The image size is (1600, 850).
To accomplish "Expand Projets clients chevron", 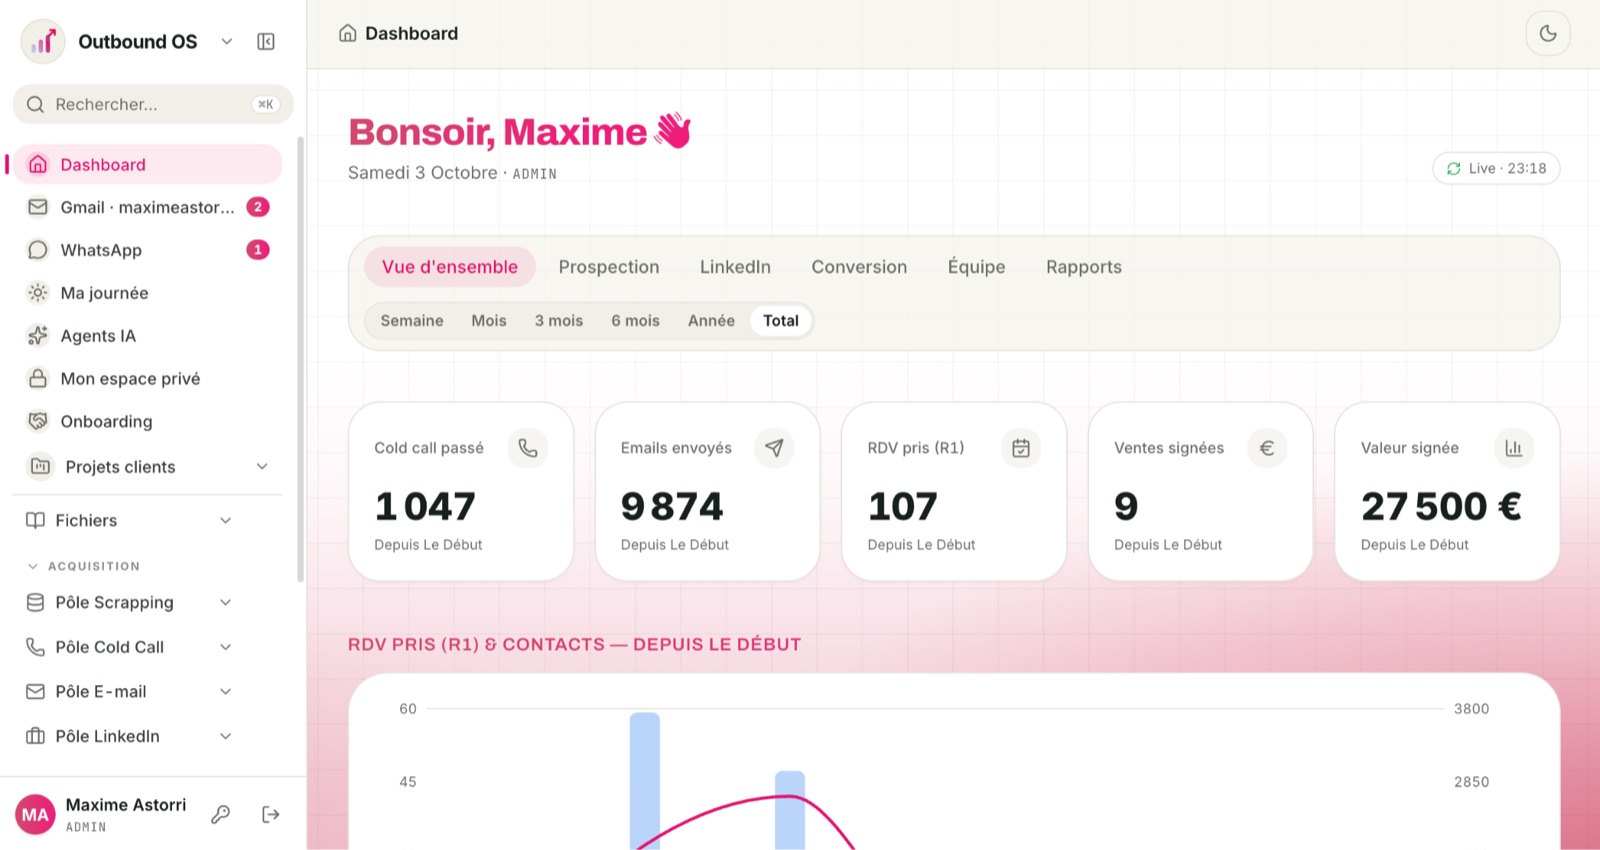I will click(262, 467).
